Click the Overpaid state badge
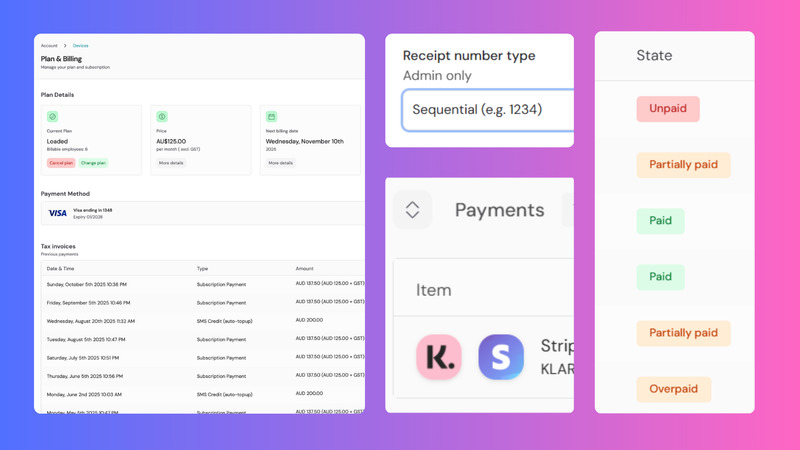 [x=673, y=389]
